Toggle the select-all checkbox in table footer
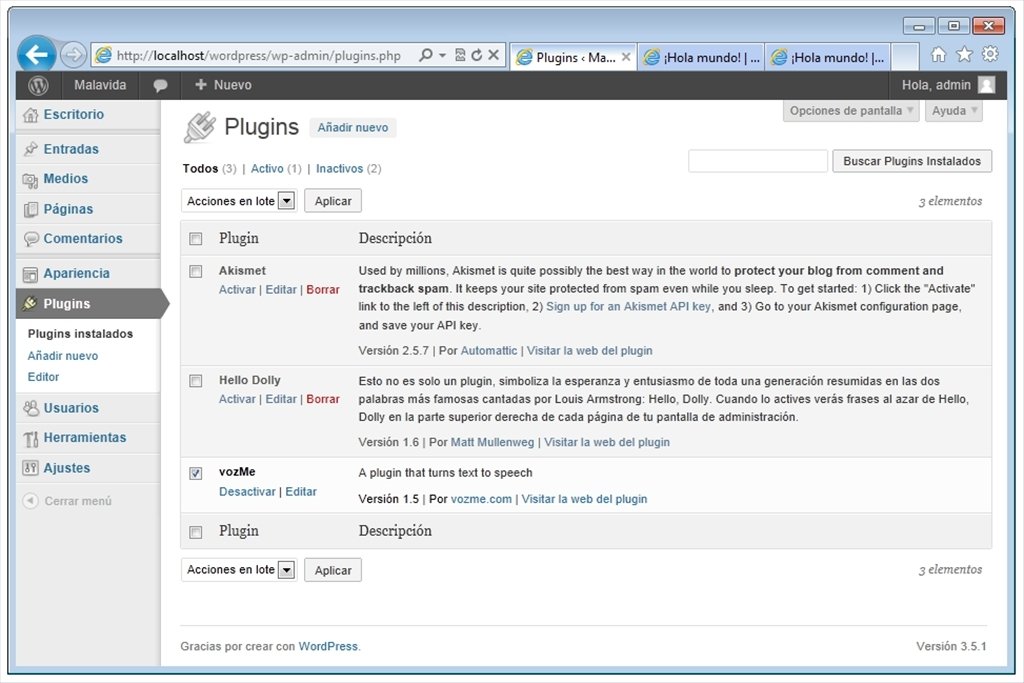This screenshot has height=683, width=1024. (196, 532)
